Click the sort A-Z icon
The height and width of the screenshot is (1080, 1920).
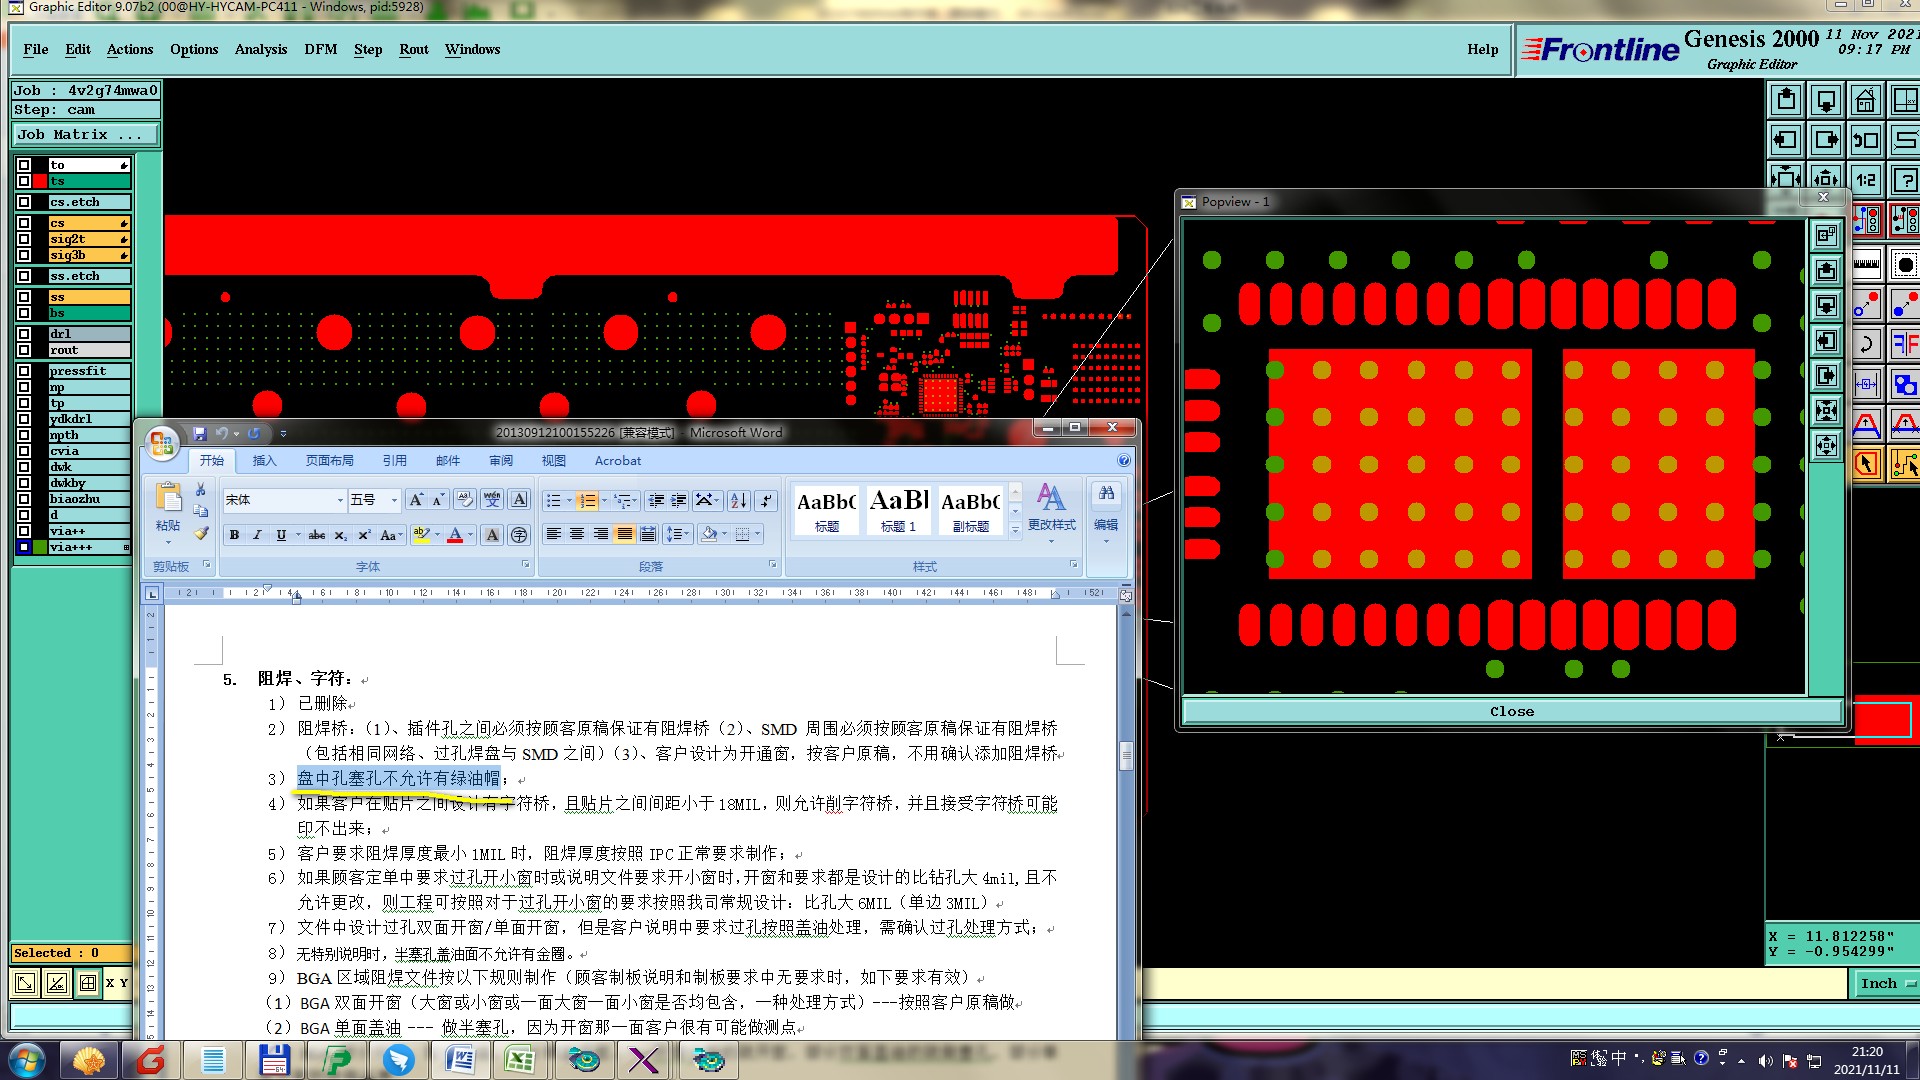tap(738, 500)
